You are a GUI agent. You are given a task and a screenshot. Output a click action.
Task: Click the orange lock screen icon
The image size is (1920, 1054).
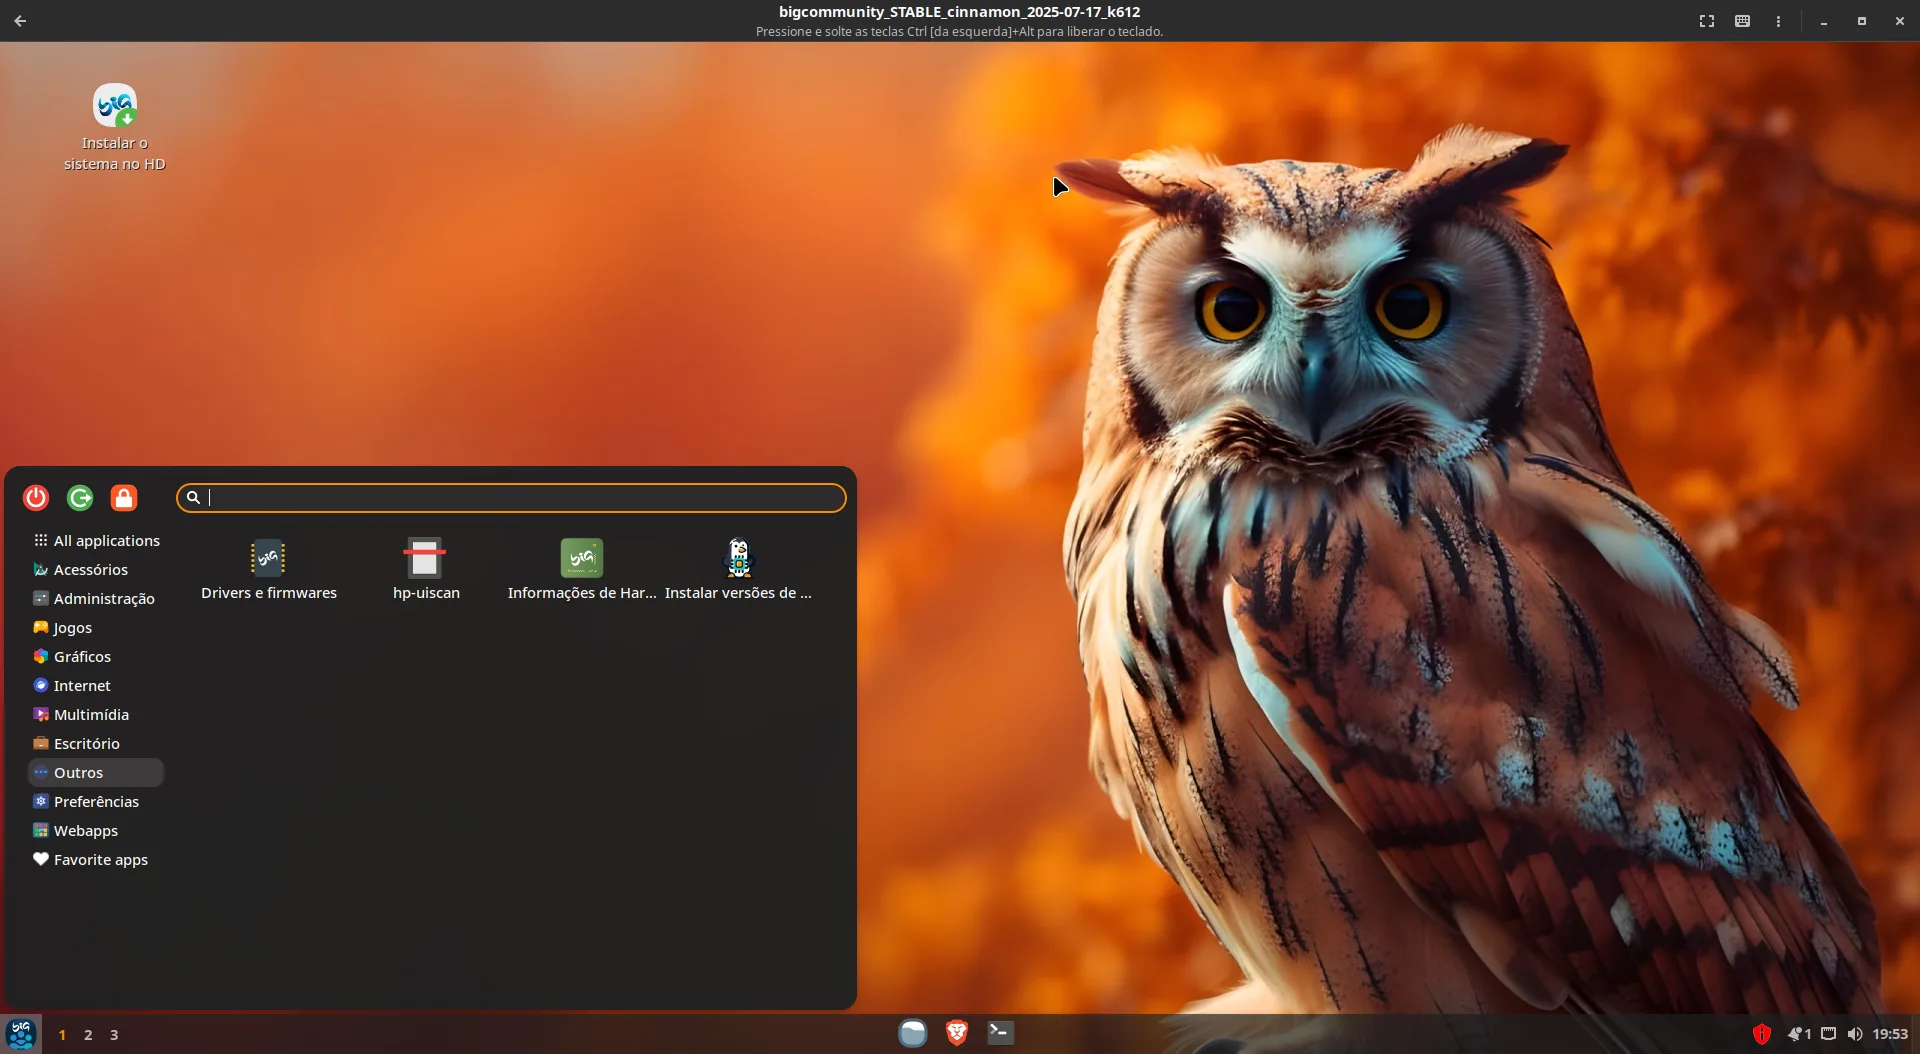point(124,497)
